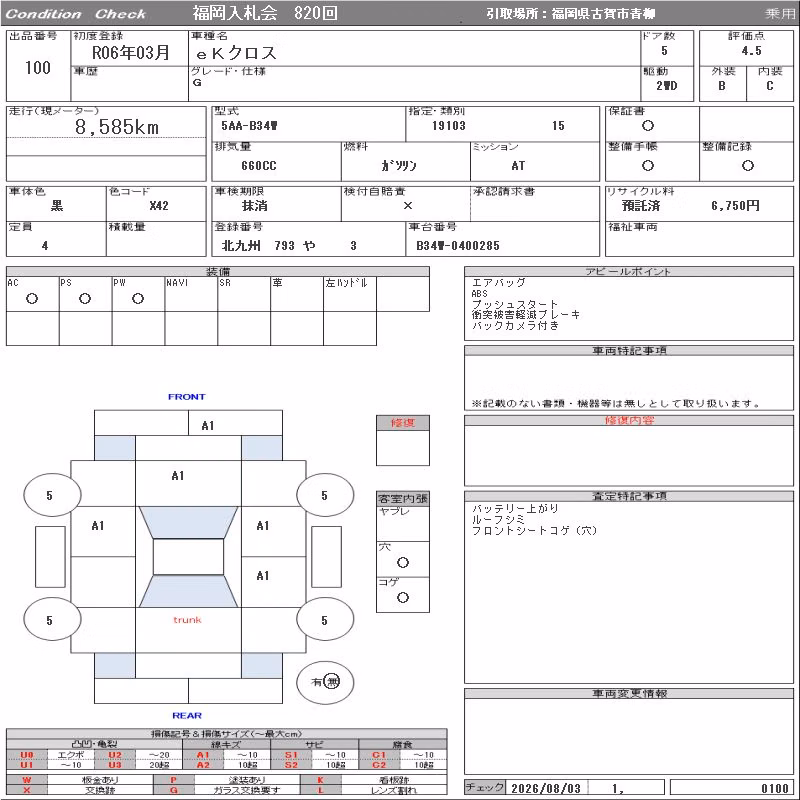
Task: Select lot number '100'
Action: pyautogui.click(x=38, y=67)
